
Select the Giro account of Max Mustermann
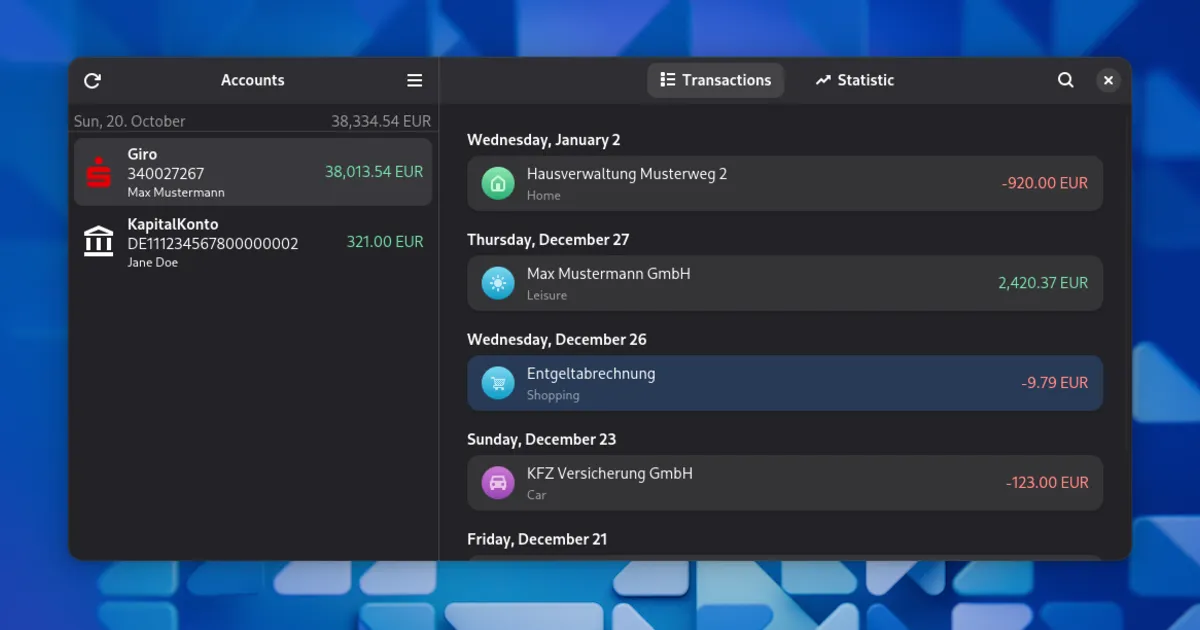(x=252, y=173)
